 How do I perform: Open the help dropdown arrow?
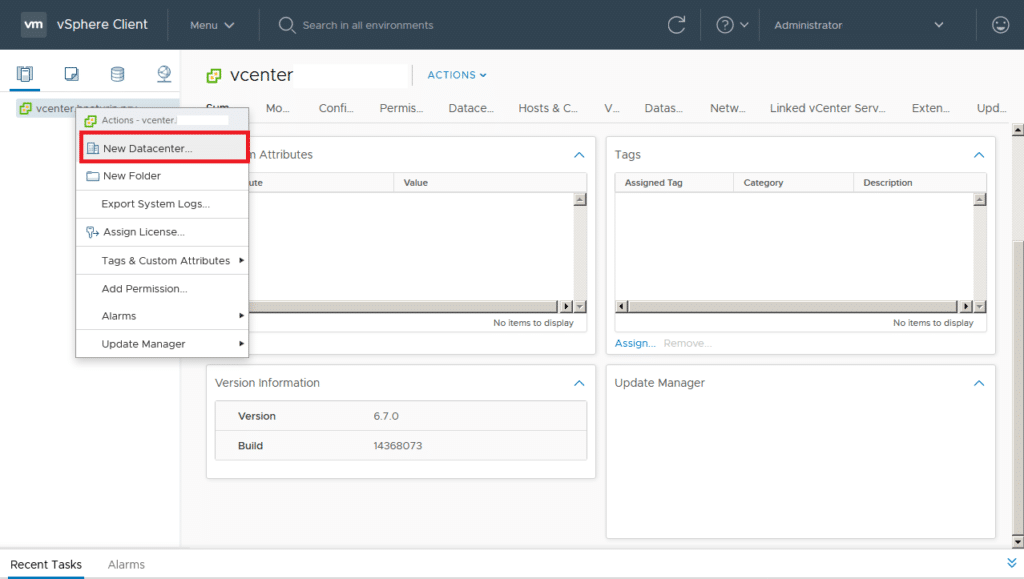744,25
